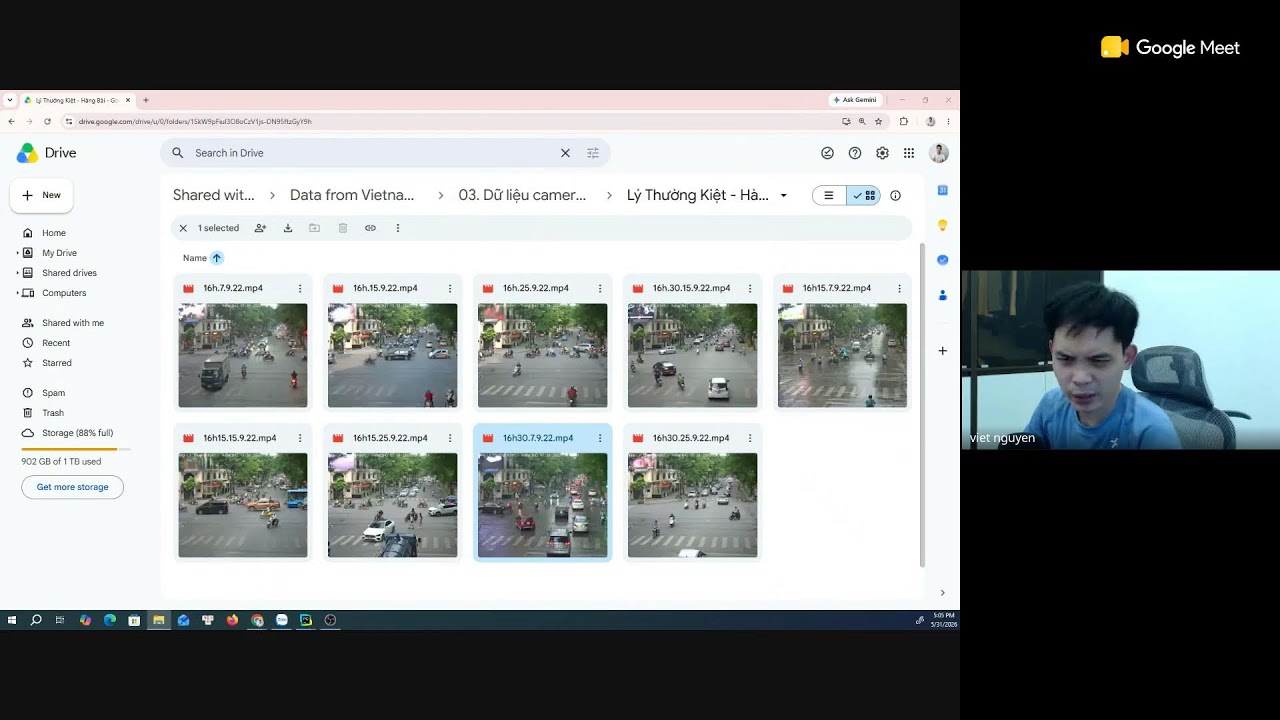Bookmark this page star icon
The height and width of the screenshot is (720, 1280).
tap(878, 121)
